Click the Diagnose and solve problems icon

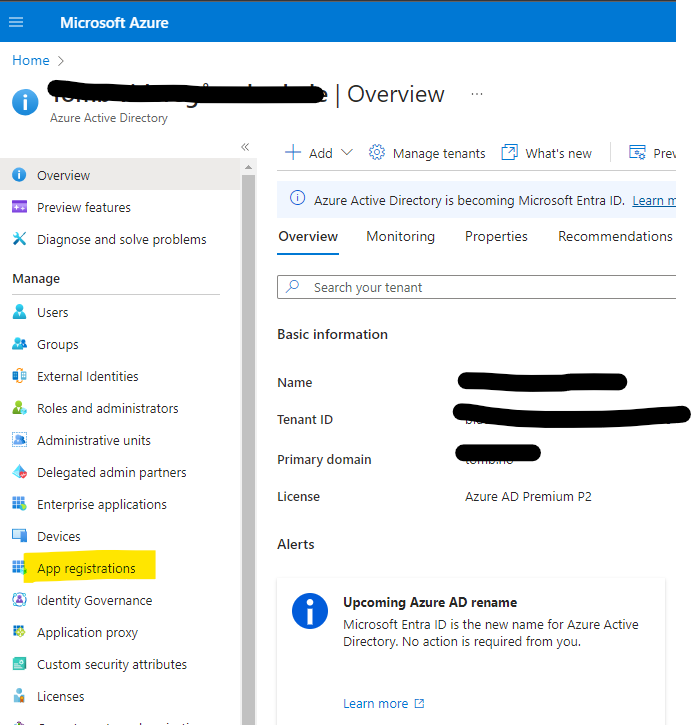(x=19, y=239)
